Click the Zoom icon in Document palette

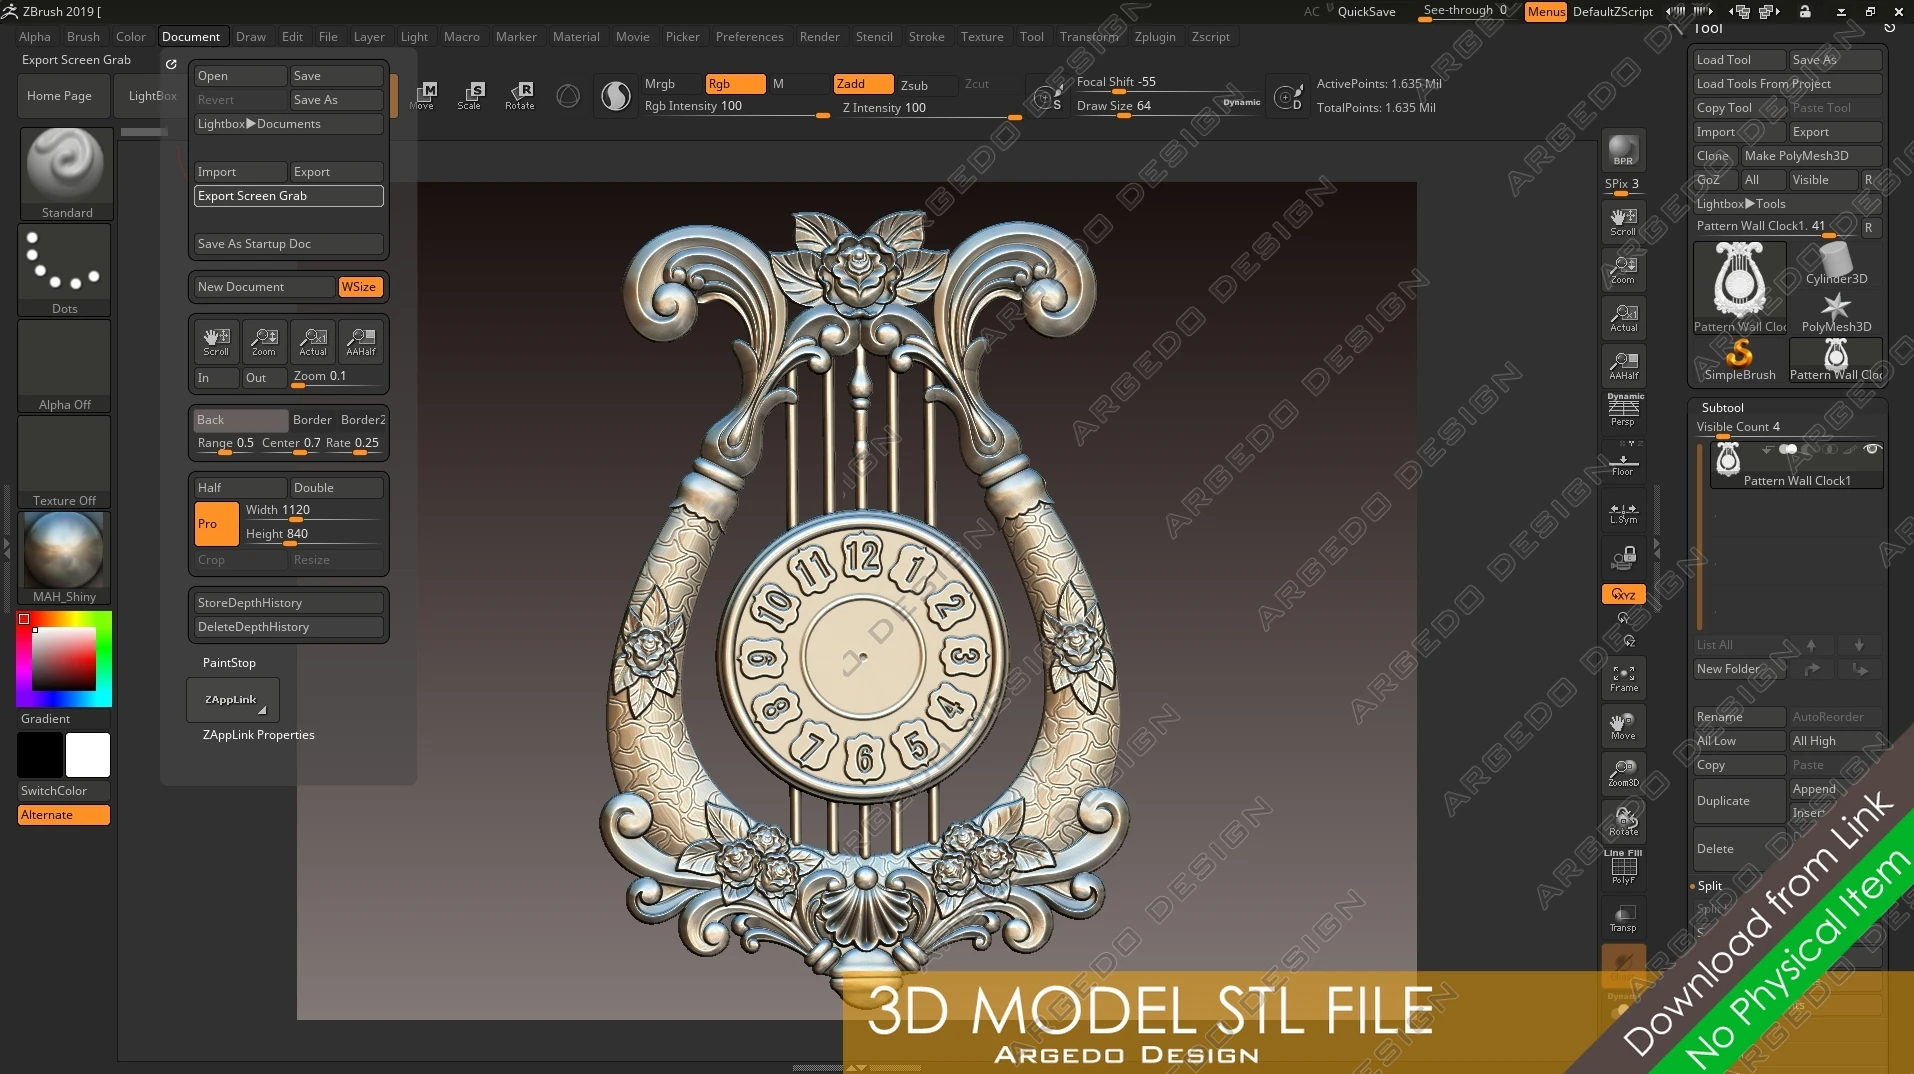pos(264,341)
